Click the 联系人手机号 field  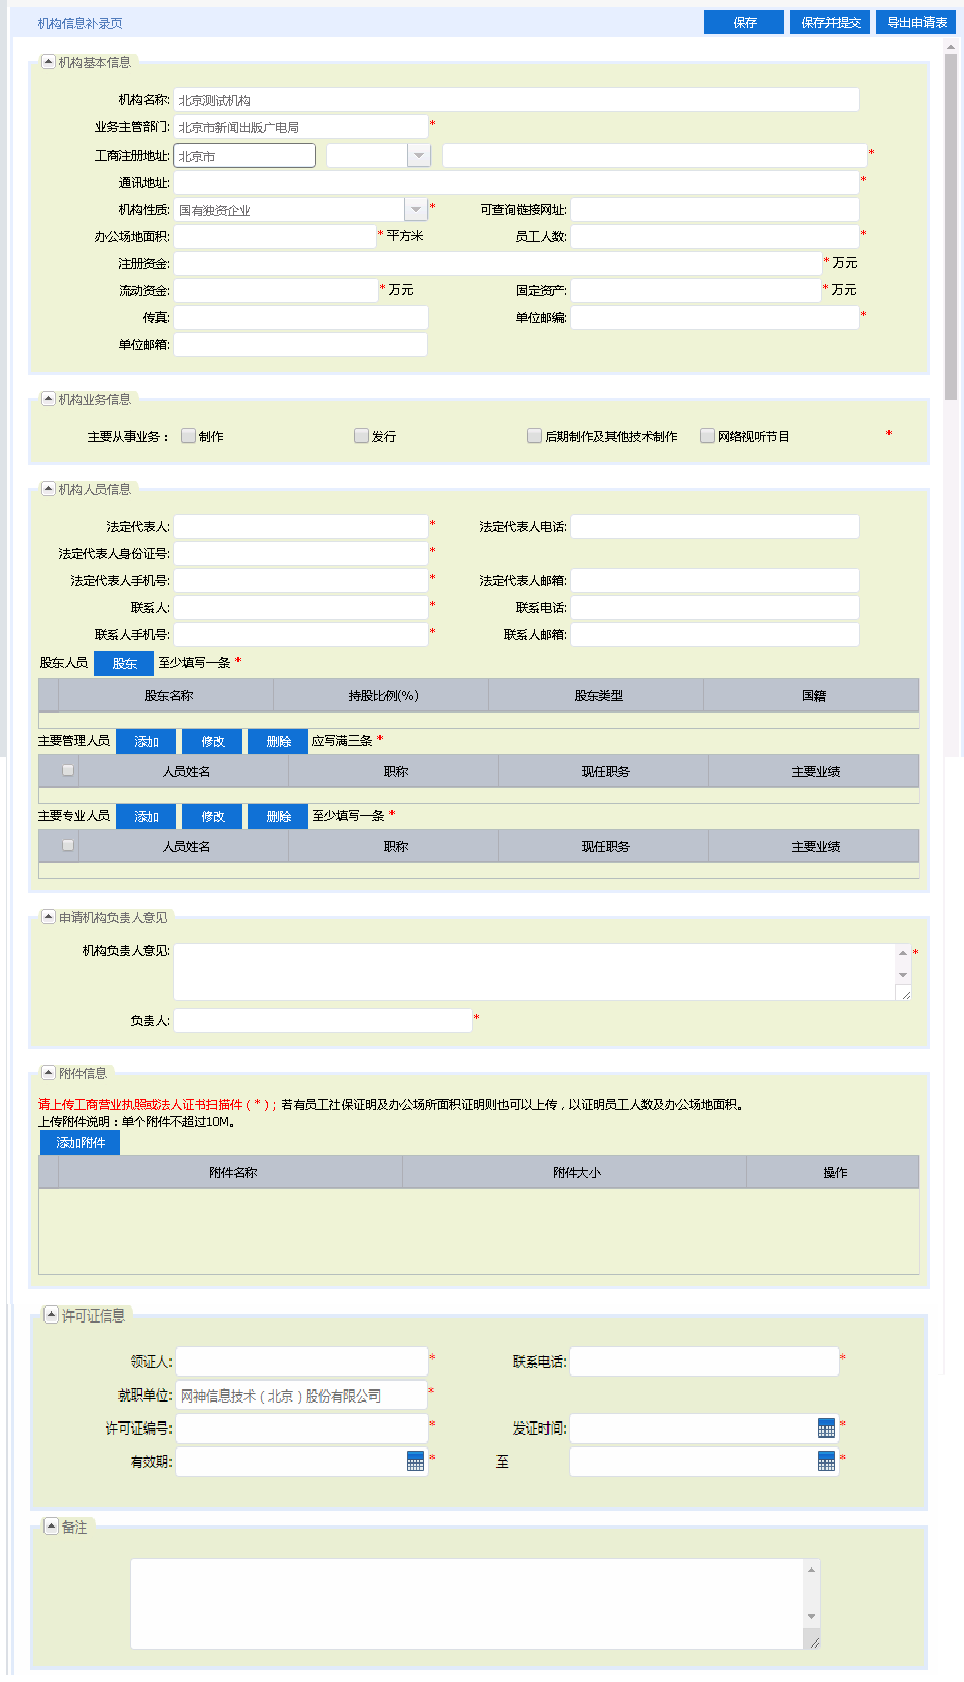coord(301,634)
